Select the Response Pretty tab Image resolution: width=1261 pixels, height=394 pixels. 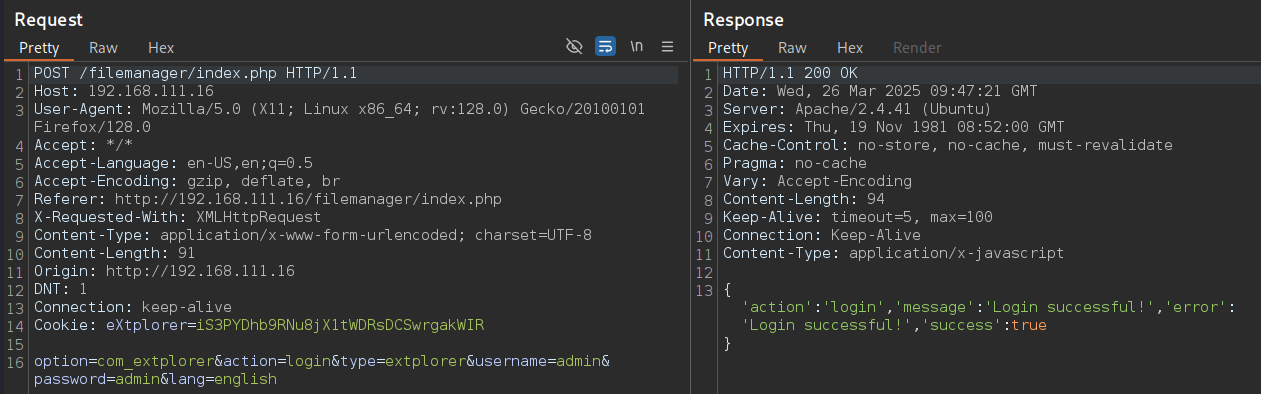pos(727,47)
